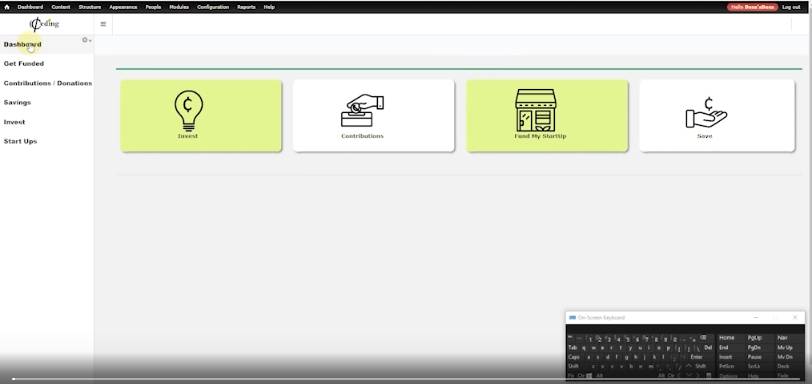Viewport: 812px width, 384px height.
Task: Click the Fund My StartUp shop icon
Action: click(x=535, y=110)
